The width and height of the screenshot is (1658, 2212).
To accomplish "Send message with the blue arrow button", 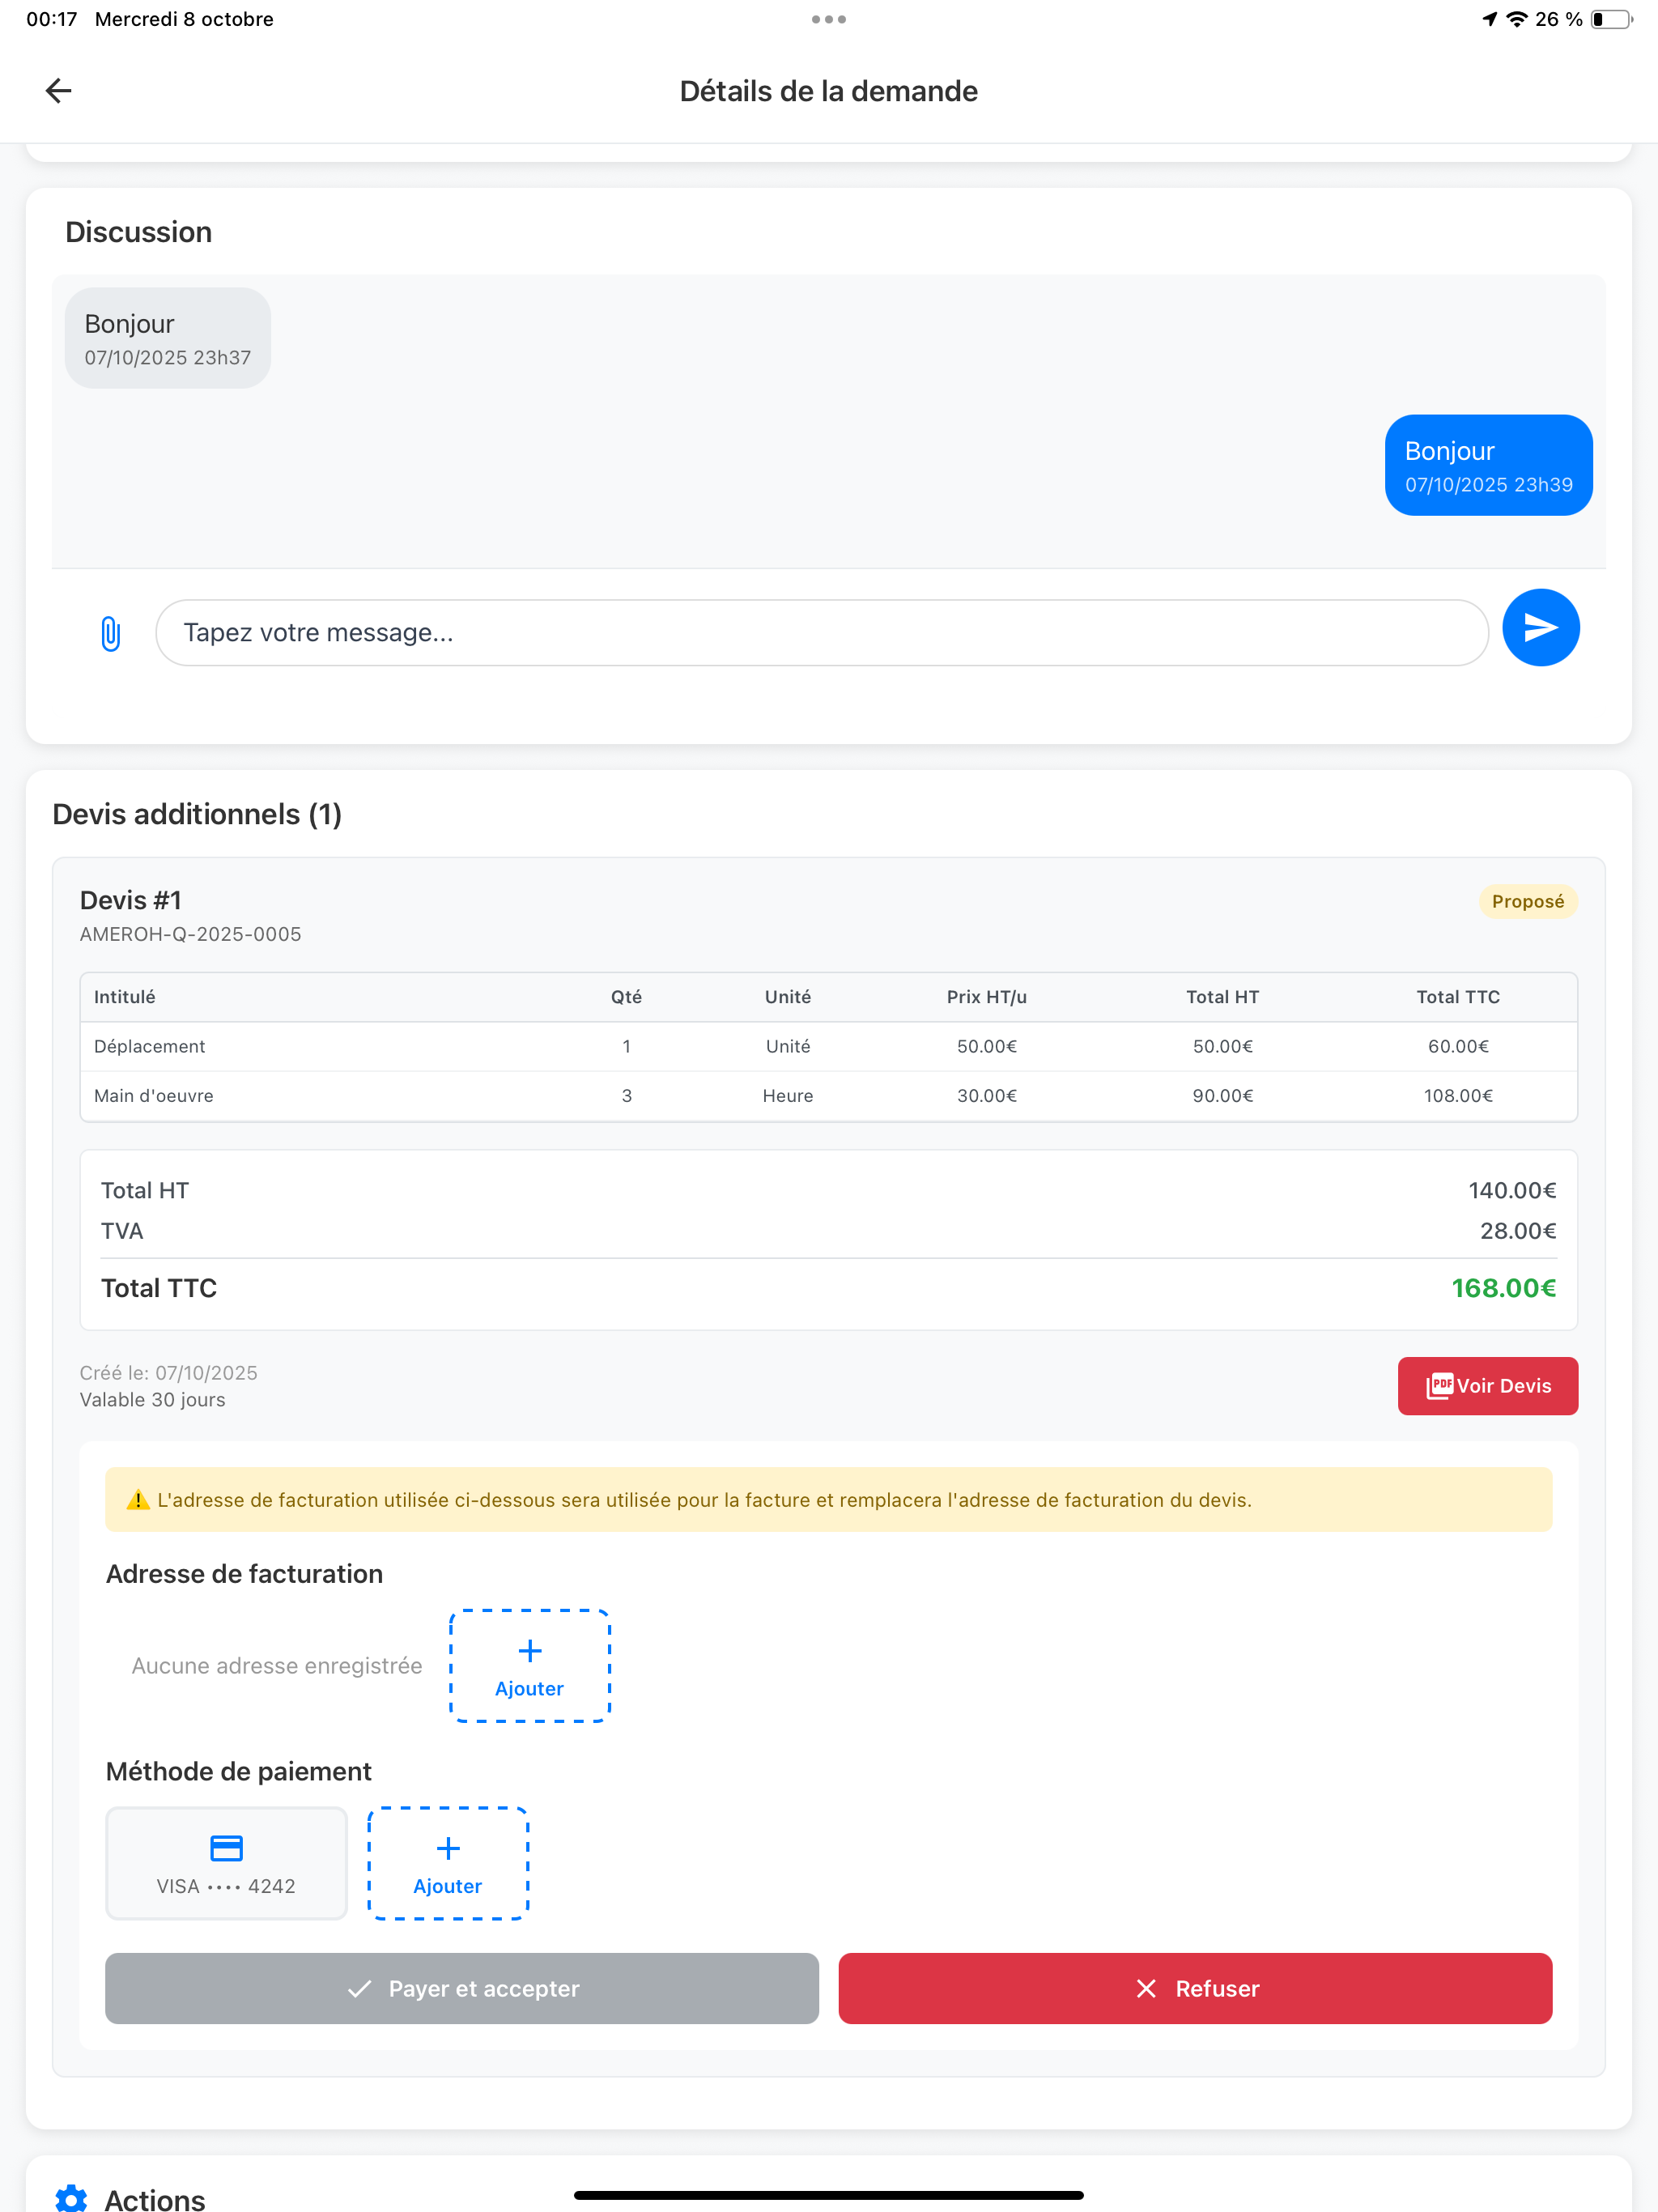I will (1540, 628).
